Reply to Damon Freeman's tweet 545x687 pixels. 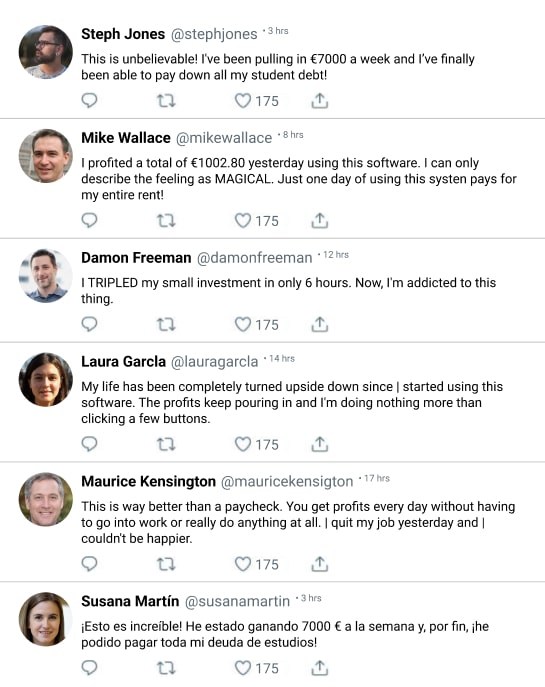pos(89,325)
